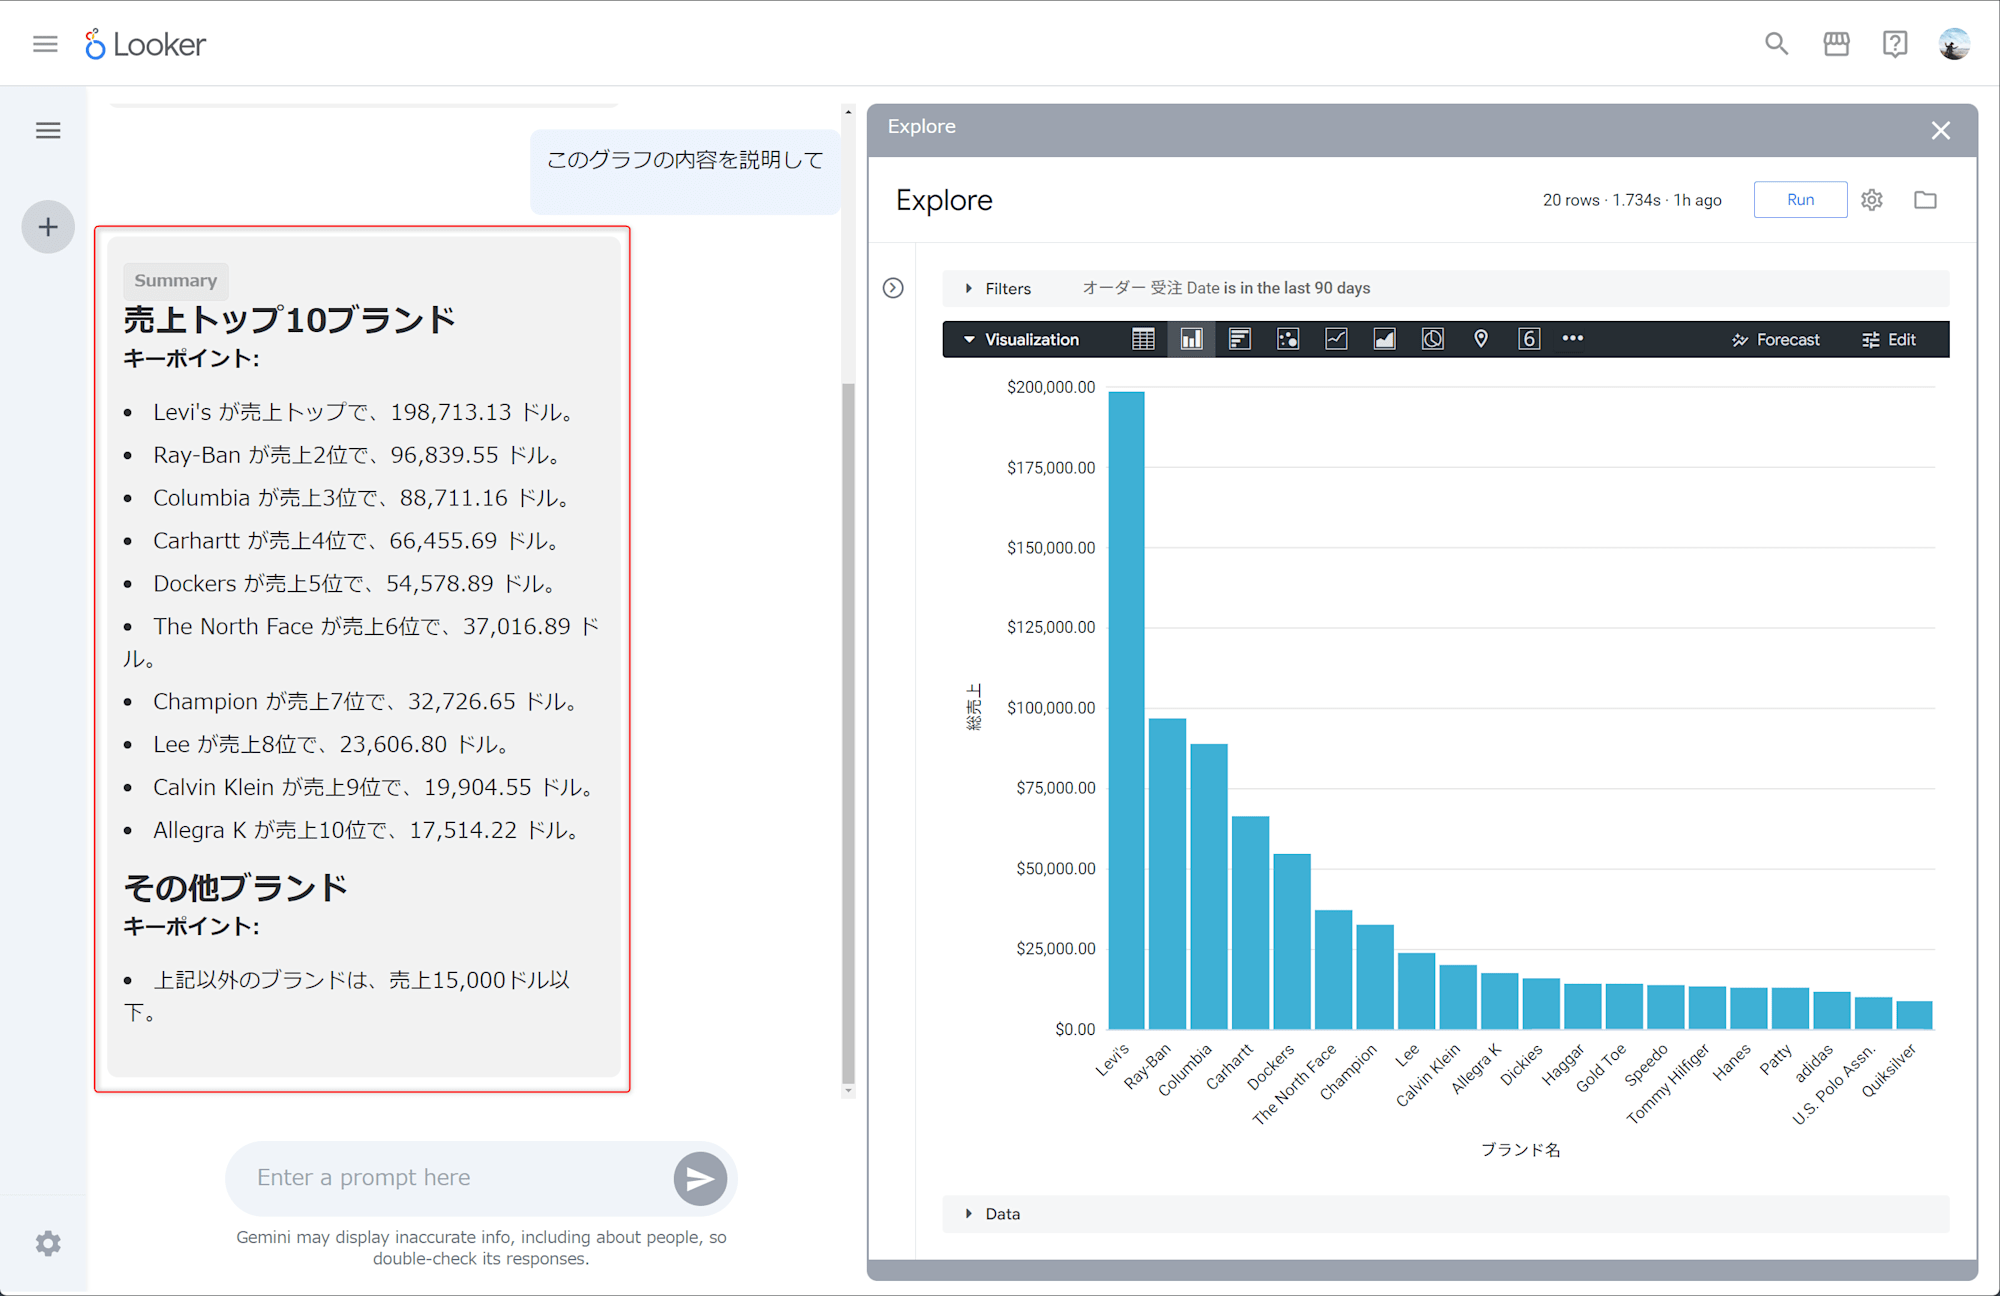Switch visualization to Table
Screen dimensions: 2000x1296
pos(1143,339)
